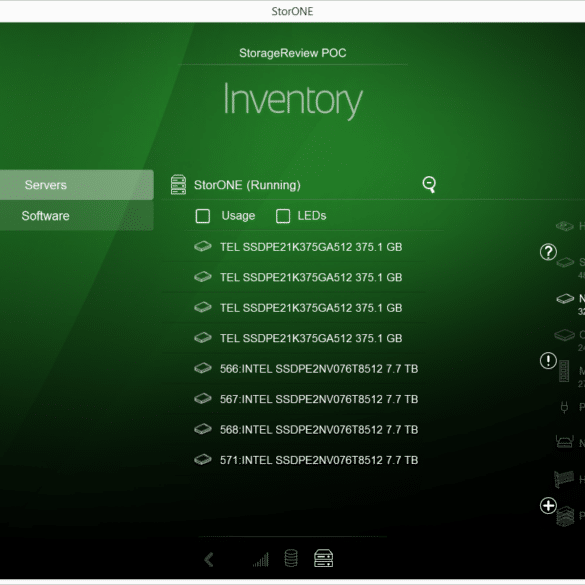Select the stacked layers category icon
Image resolution: width=585 pixels, height=585 pixels.
(x=565, y=516)
